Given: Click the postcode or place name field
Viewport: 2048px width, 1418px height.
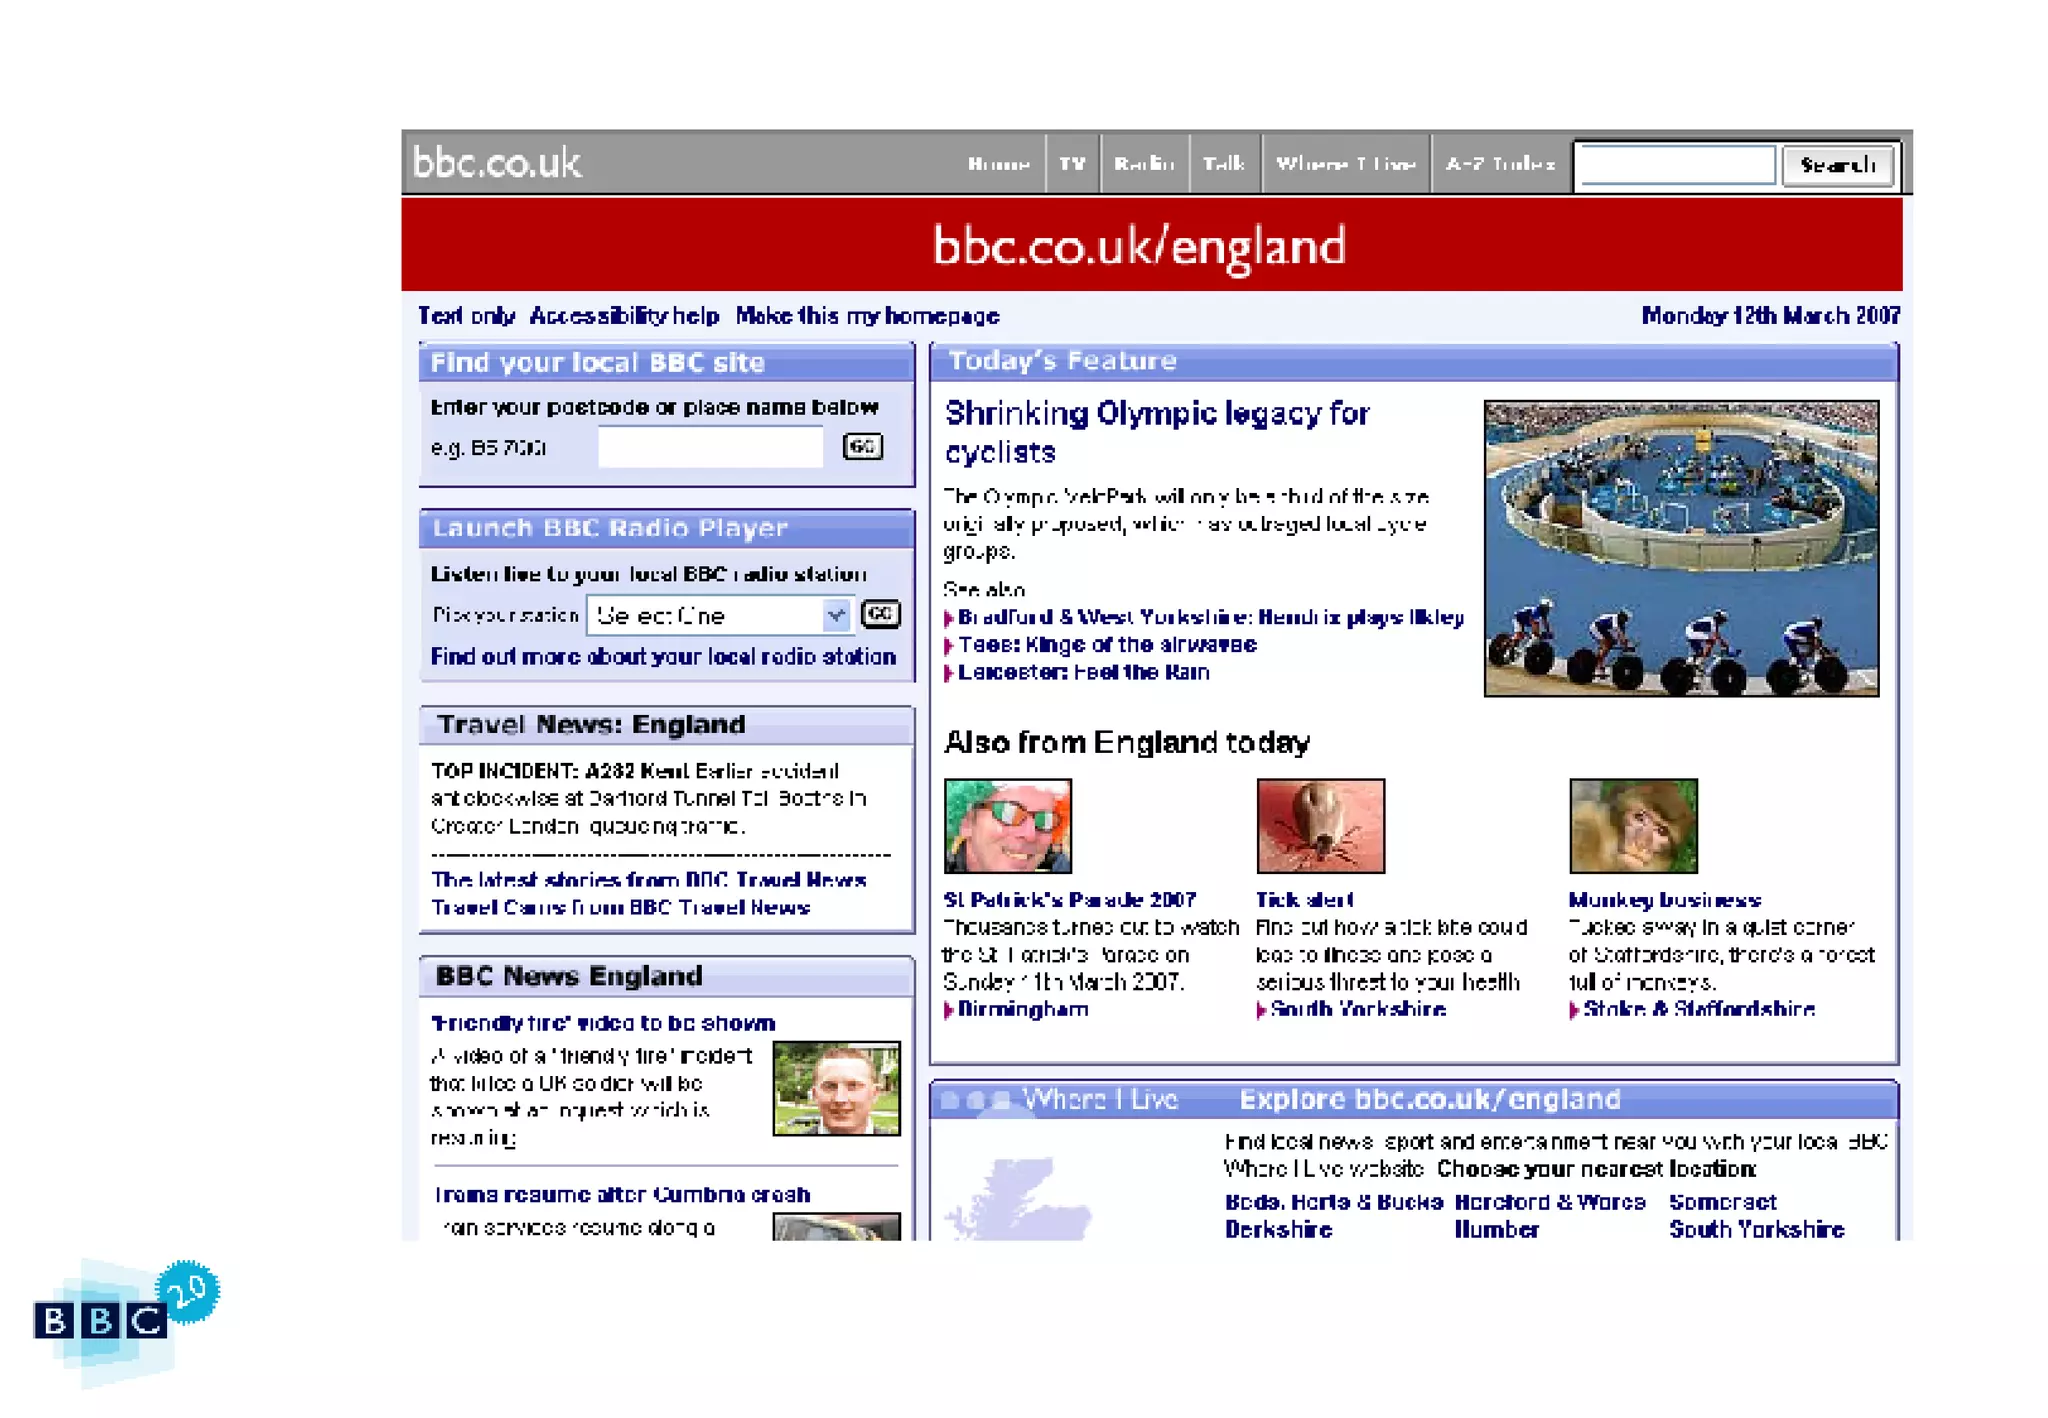Looking at the screenshot, I should [710, 447].
